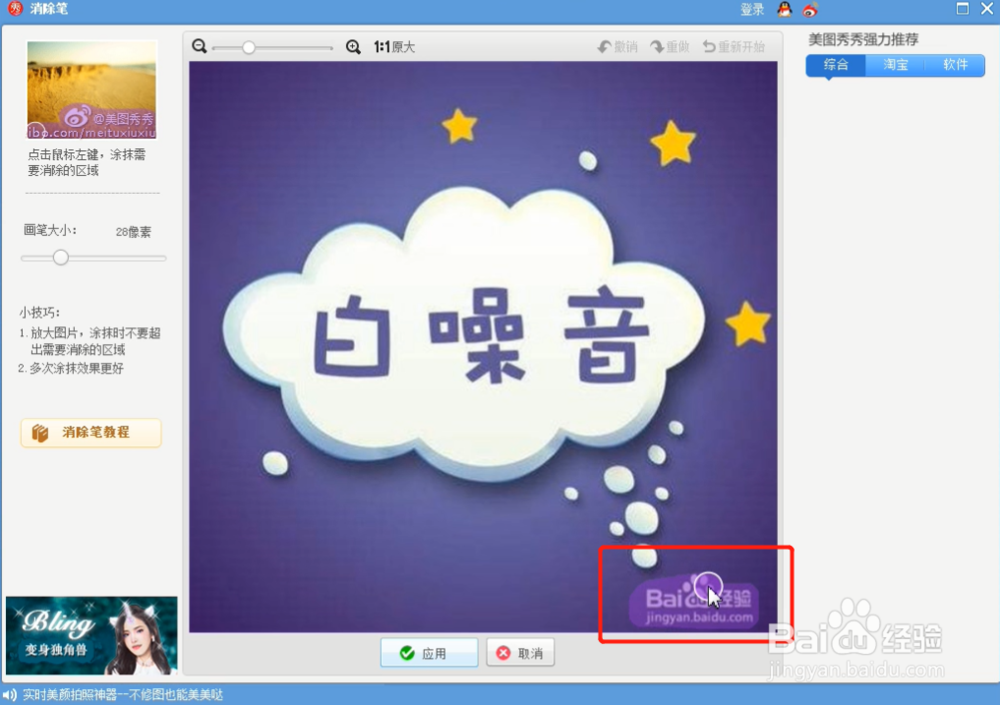The height and width of the screenshot is (705, 1000).
Task: Click the 登录 login link
Action: (752, 10)
